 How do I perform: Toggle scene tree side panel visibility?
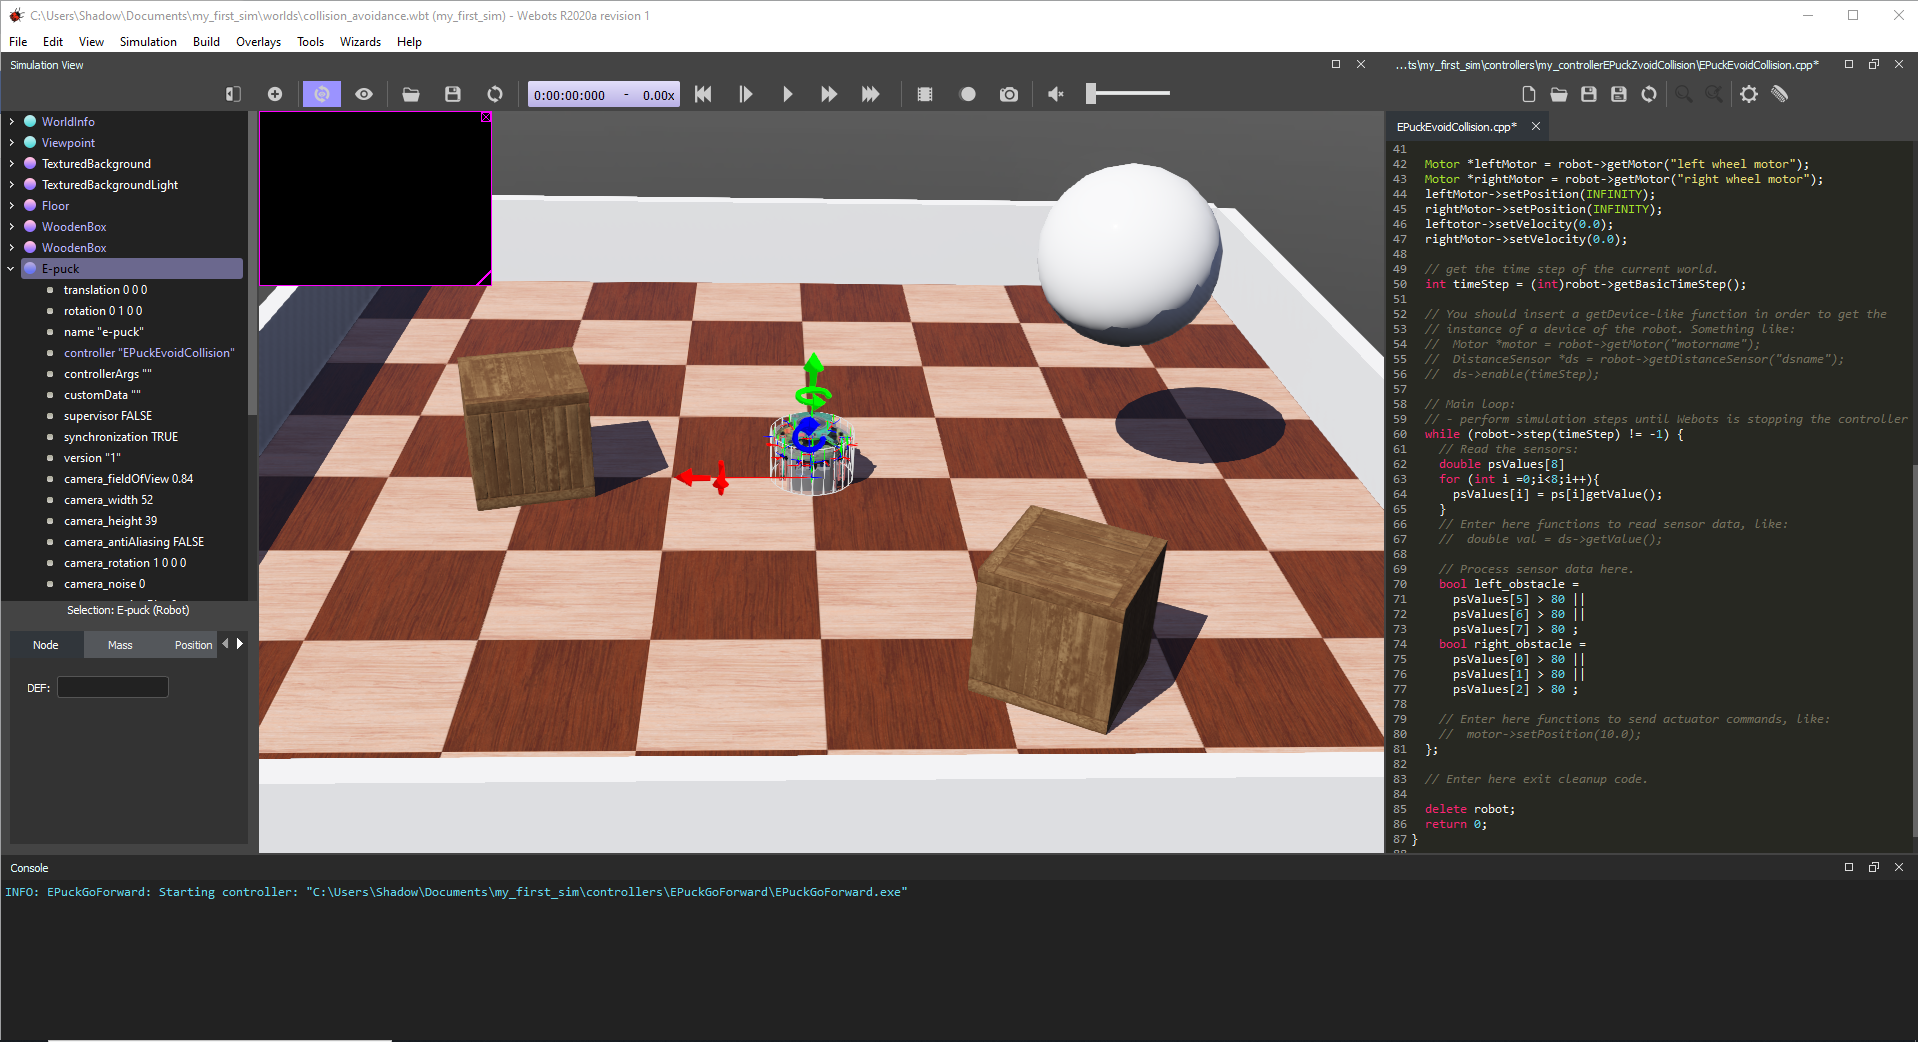click(233, 94)
